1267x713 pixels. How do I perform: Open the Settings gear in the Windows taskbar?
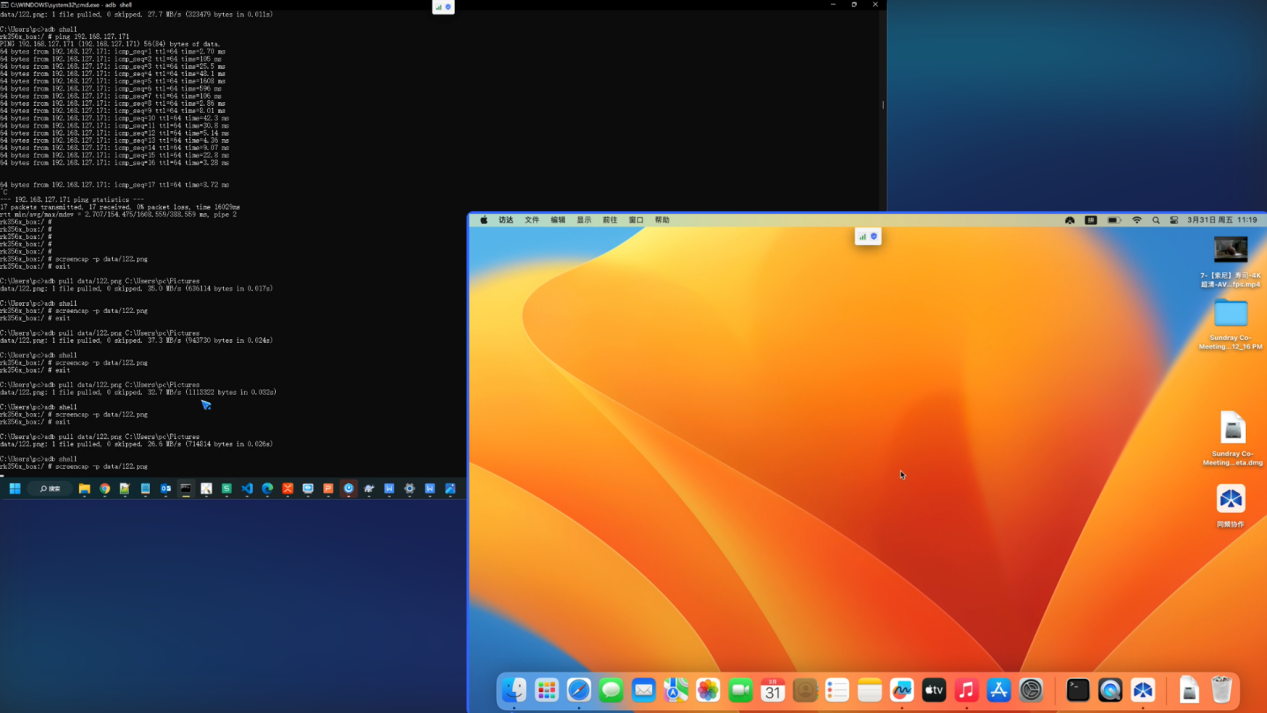409,489
